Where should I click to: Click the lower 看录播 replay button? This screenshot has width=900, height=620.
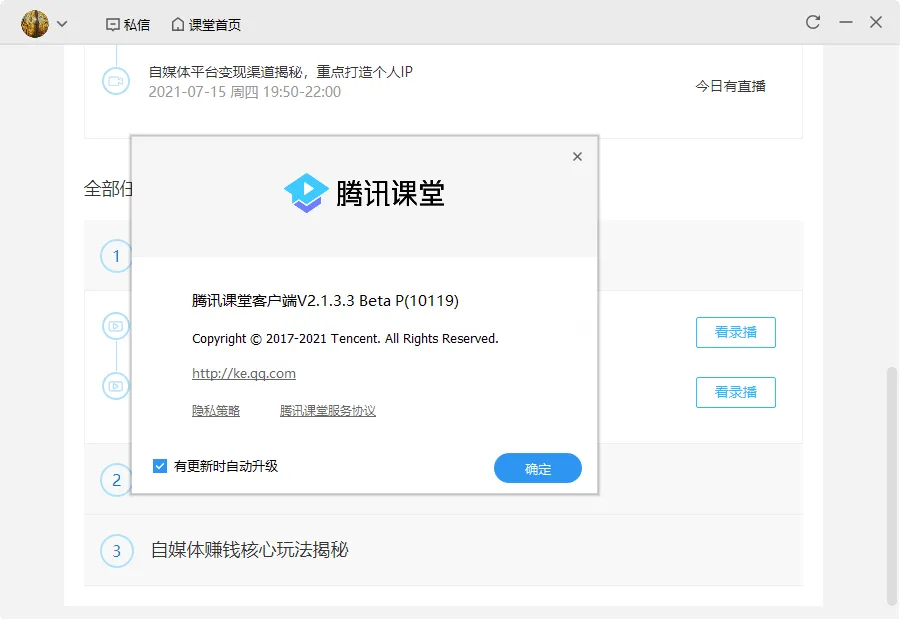(x=736, y=393)
